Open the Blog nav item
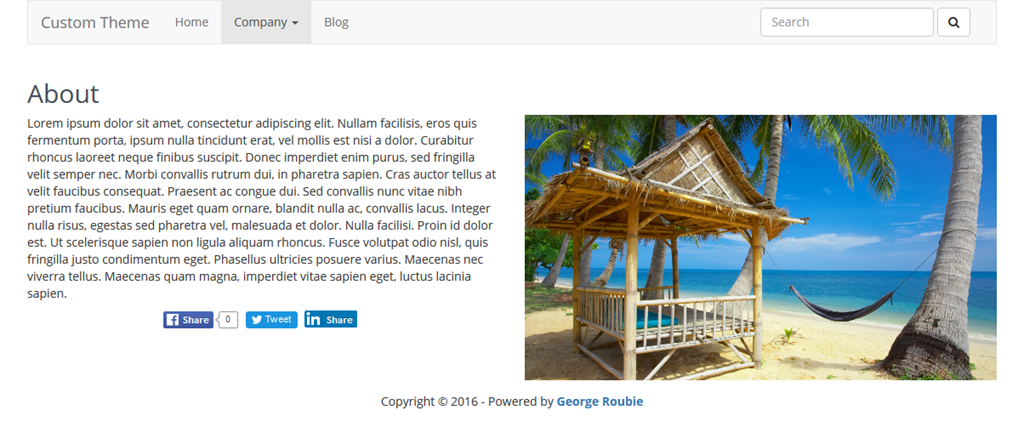The image size is (1024, 433). click(x=336, y=22)
